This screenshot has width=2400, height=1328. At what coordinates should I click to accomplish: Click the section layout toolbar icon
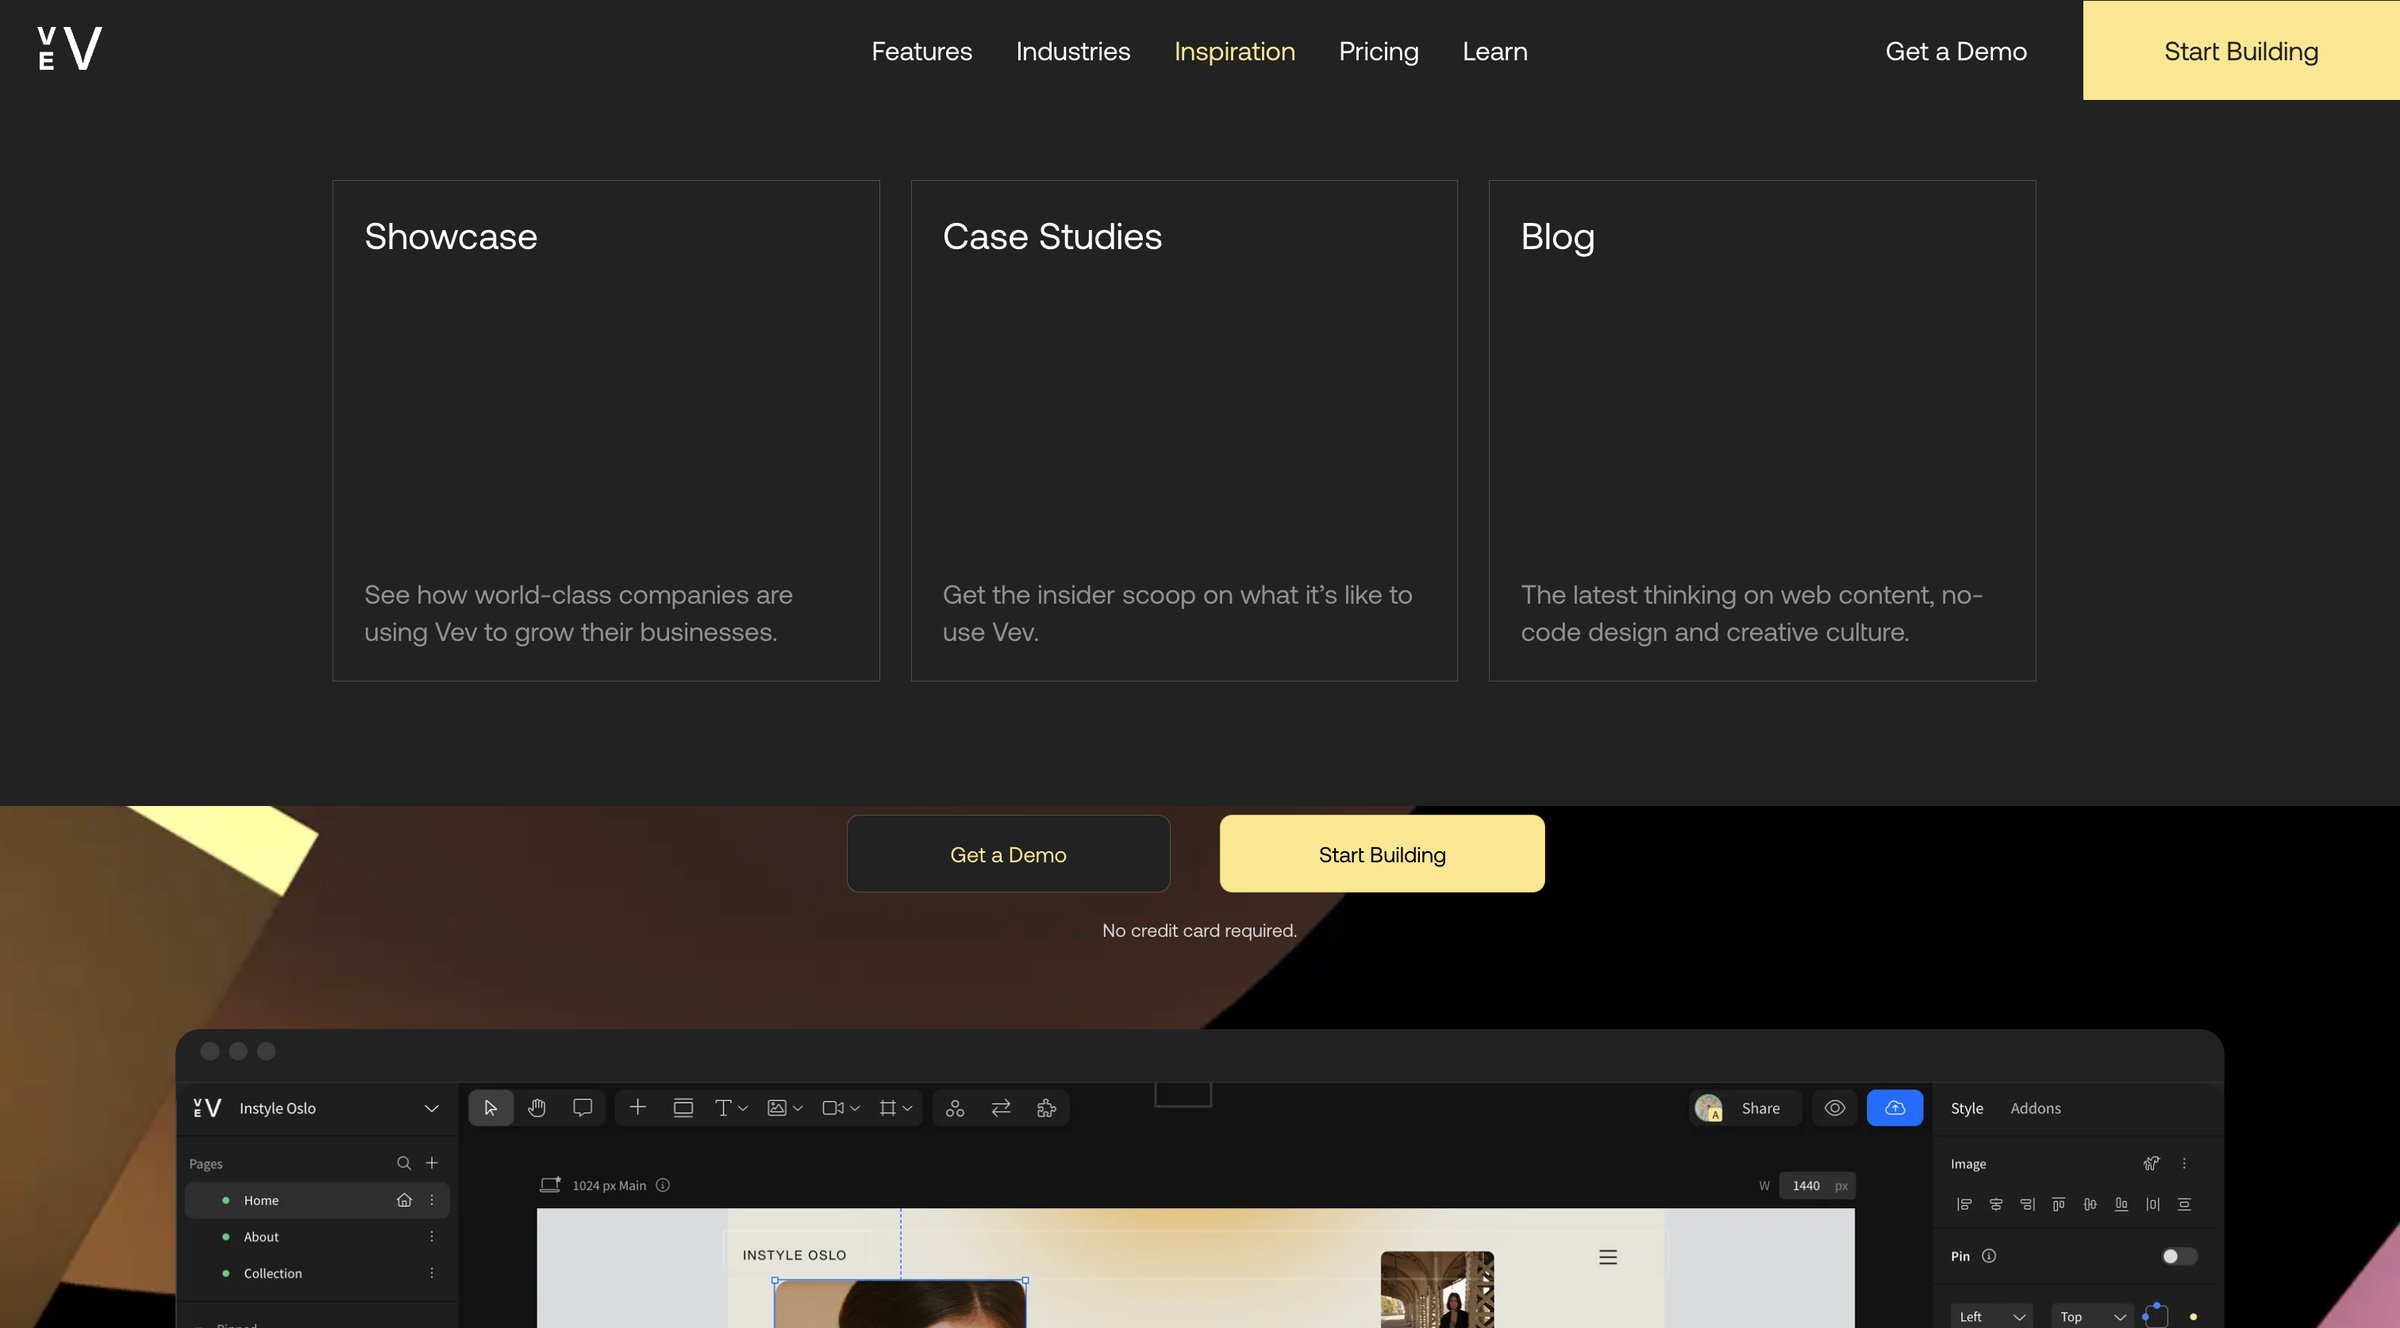tap(683, 1108)
